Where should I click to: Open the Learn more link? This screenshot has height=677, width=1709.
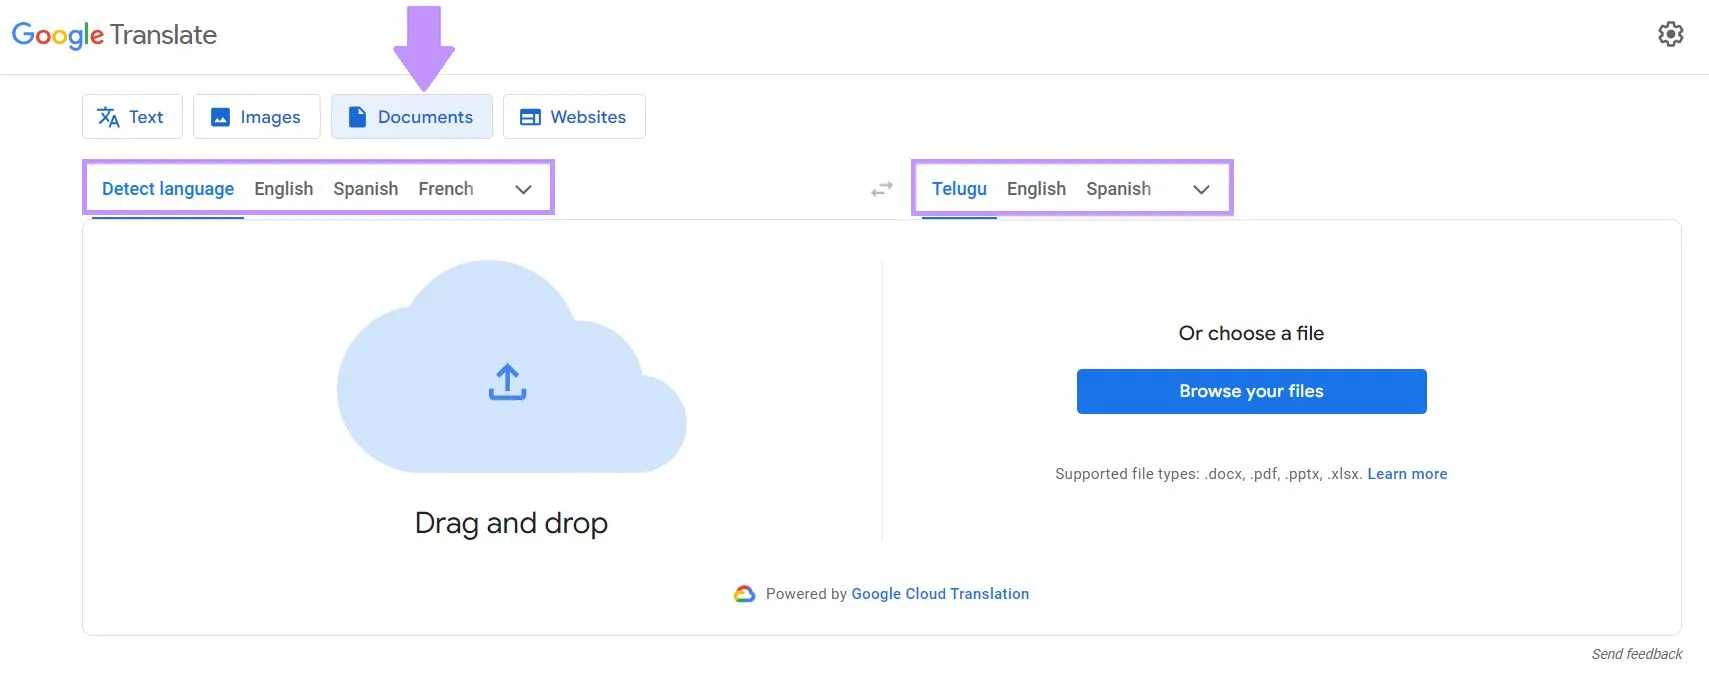coord(1407,474)
